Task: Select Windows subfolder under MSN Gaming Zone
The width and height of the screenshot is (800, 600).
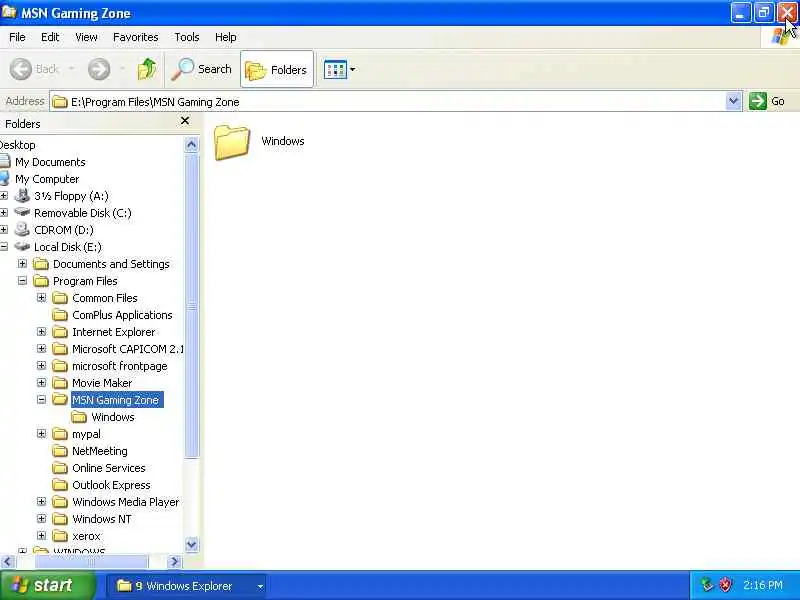Action: 113,417
